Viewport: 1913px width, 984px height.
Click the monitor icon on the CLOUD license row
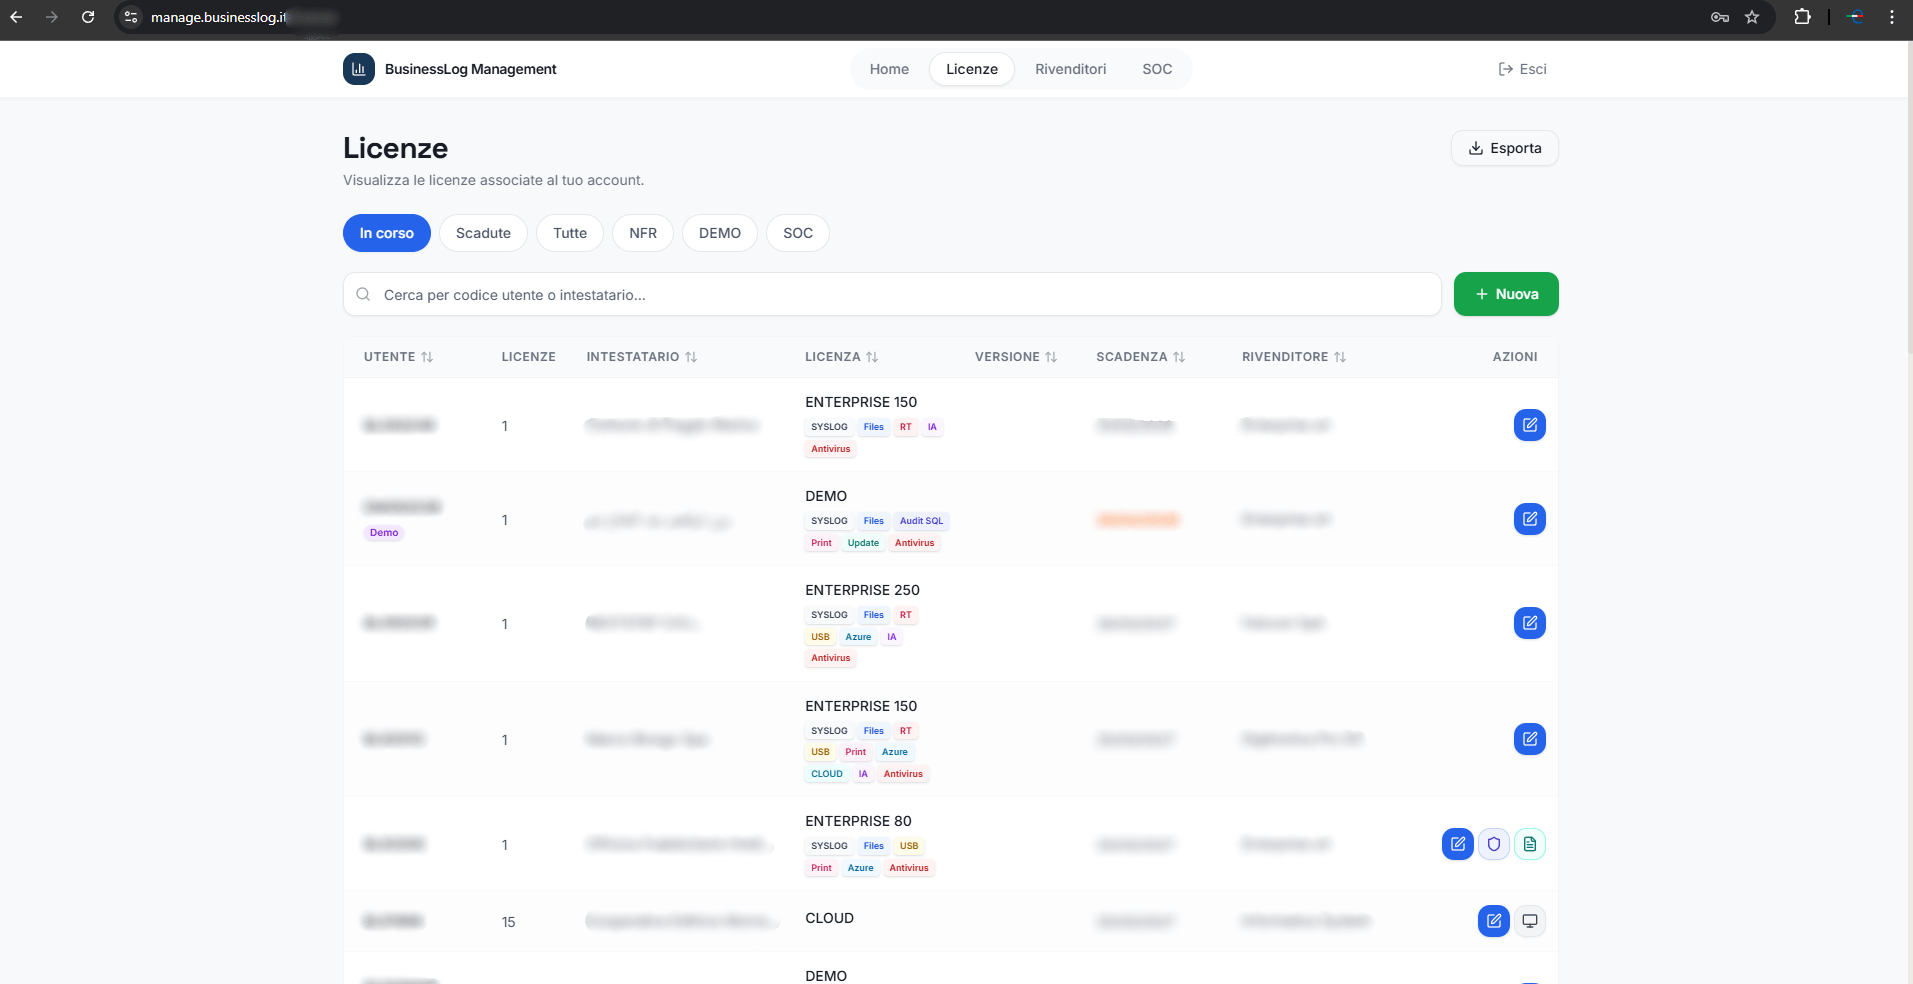(1529, 921)
